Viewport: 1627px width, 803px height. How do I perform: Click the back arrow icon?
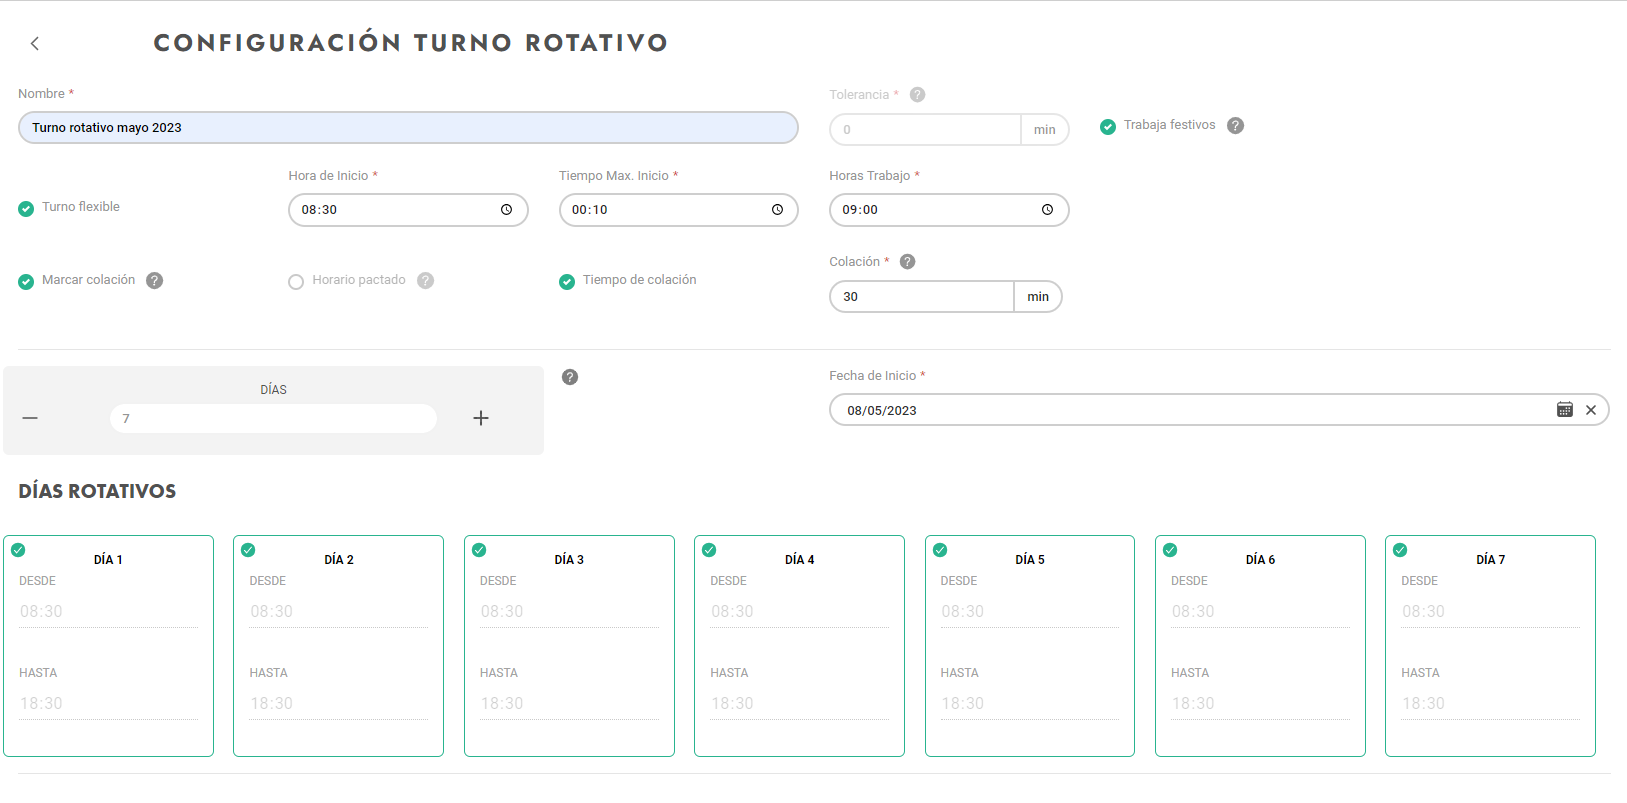pyautogui.click(x=35, y=43)
